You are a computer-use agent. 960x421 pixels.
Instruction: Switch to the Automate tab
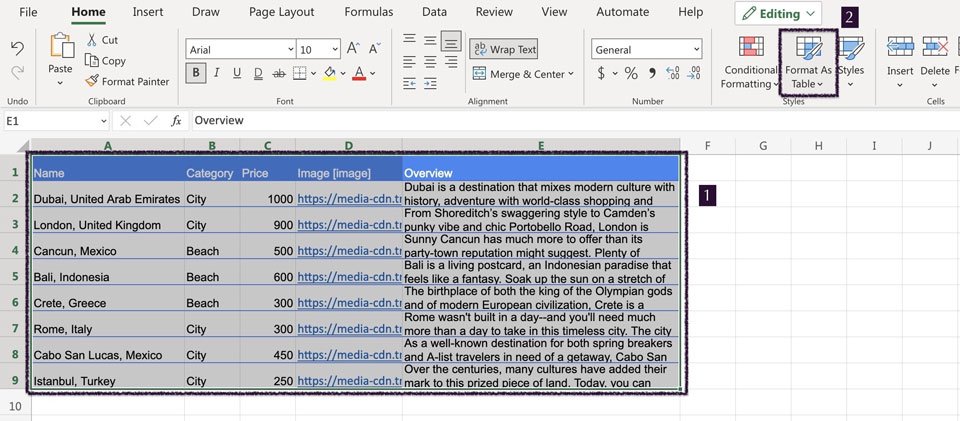pyautogui.click(x=623, y=12)
